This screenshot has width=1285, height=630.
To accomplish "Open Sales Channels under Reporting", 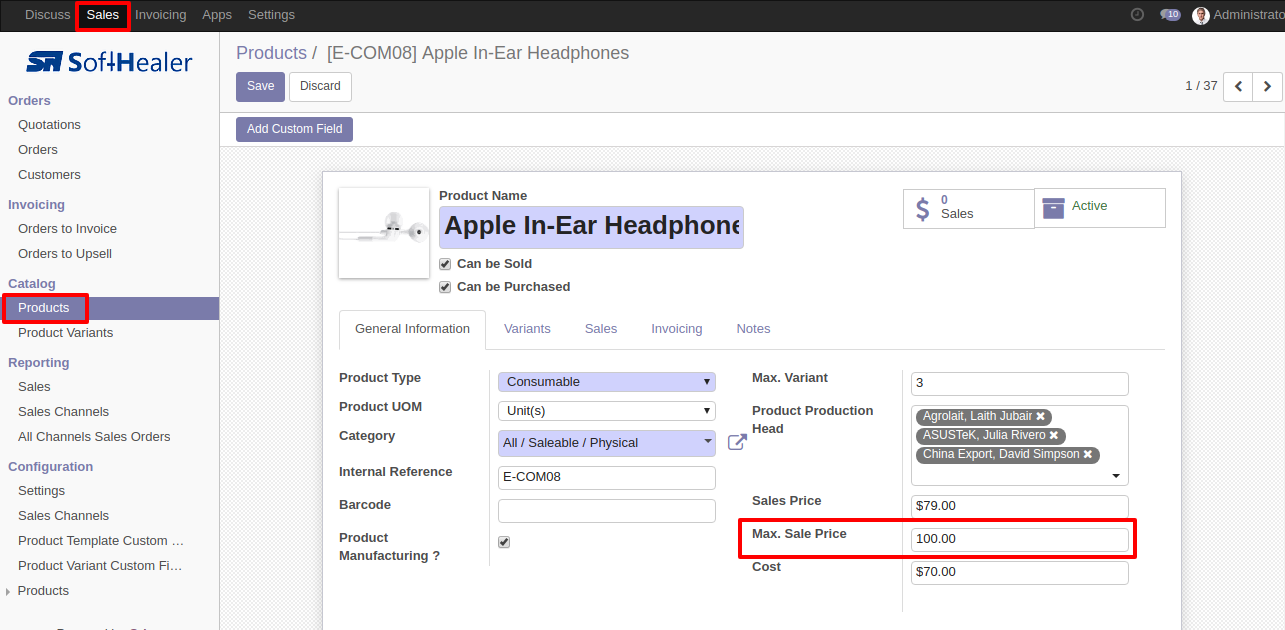I will coord(63,412).
